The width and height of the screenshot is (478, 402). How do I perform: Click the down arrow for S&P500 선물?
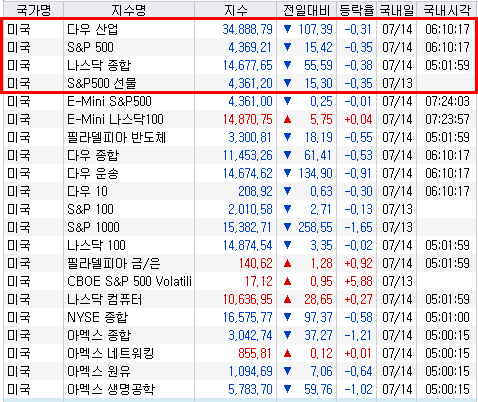tap(287, 83)
